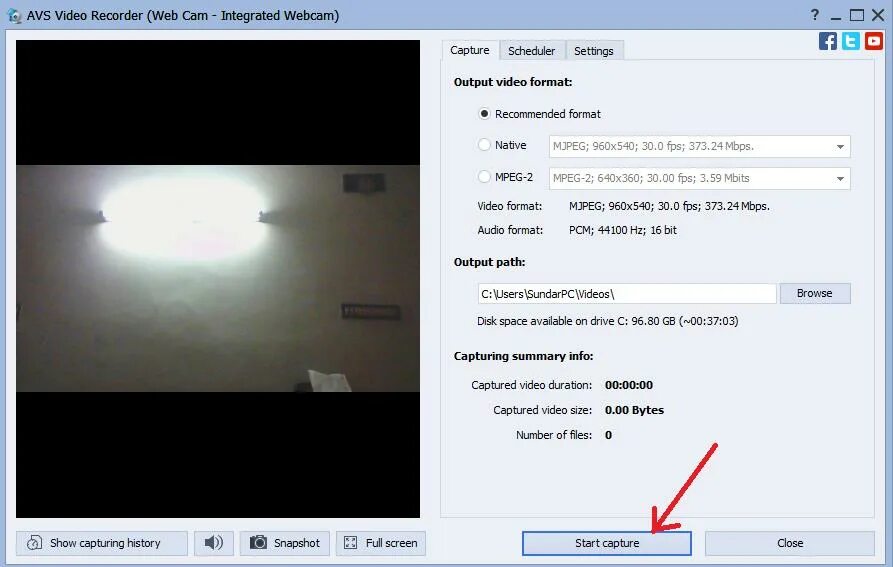
Task: Select the Native format radio button
Action: [484, 145]
